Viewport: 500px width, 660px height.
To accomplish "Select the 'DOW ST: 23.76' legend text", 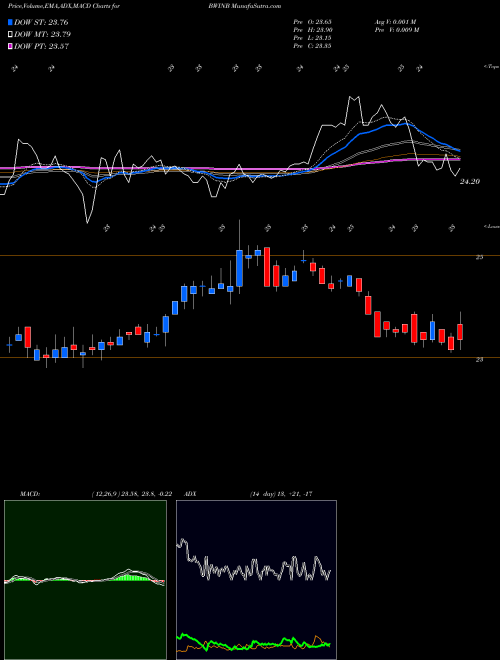I will [41, 22].
